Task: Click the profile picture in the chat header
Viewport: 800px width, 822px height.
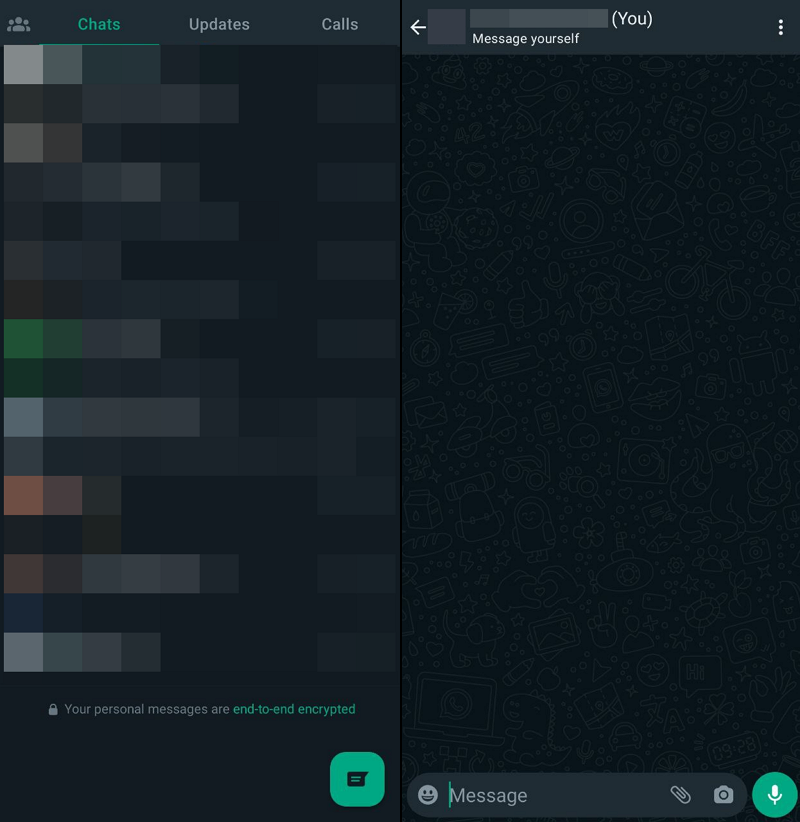Action: pos(447,27)
